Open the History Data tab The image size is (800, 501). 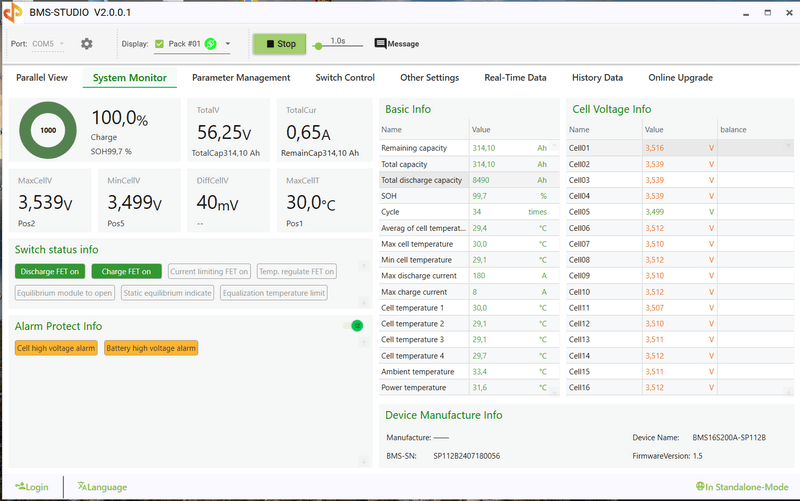(x=597, y=78)
